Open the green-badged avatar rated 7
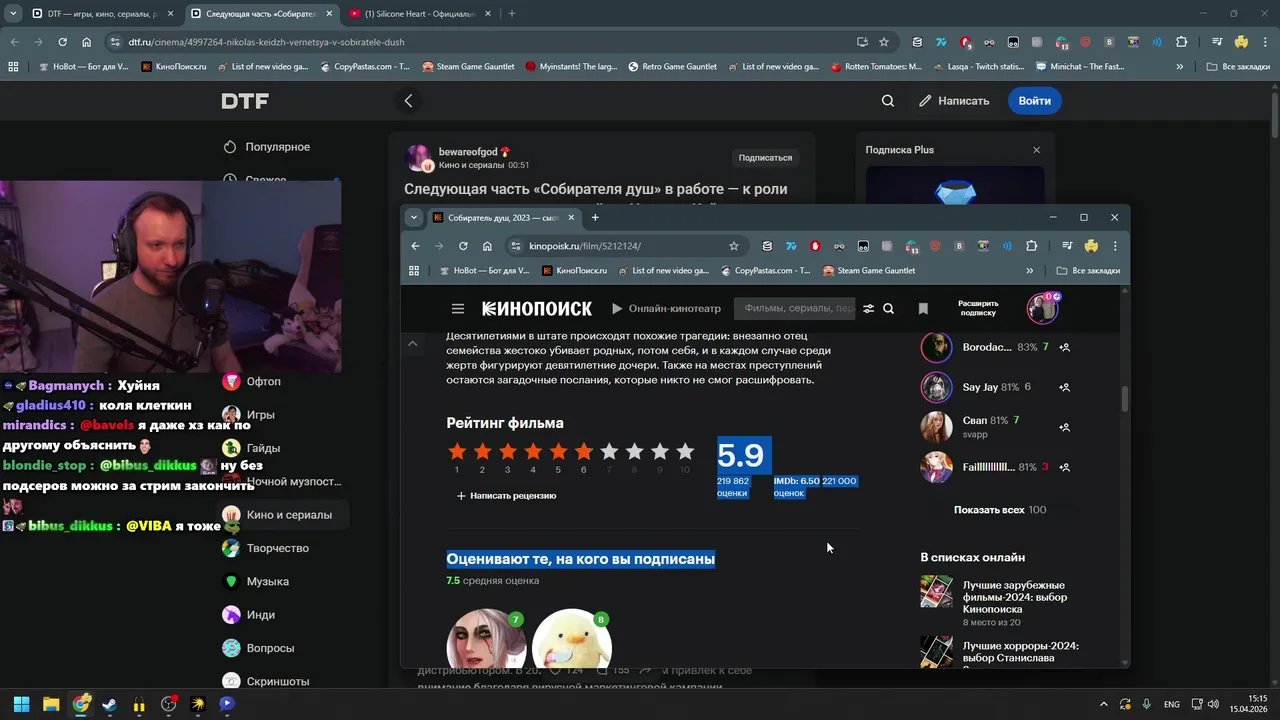 pyautogui.click(x=486, y=638)
